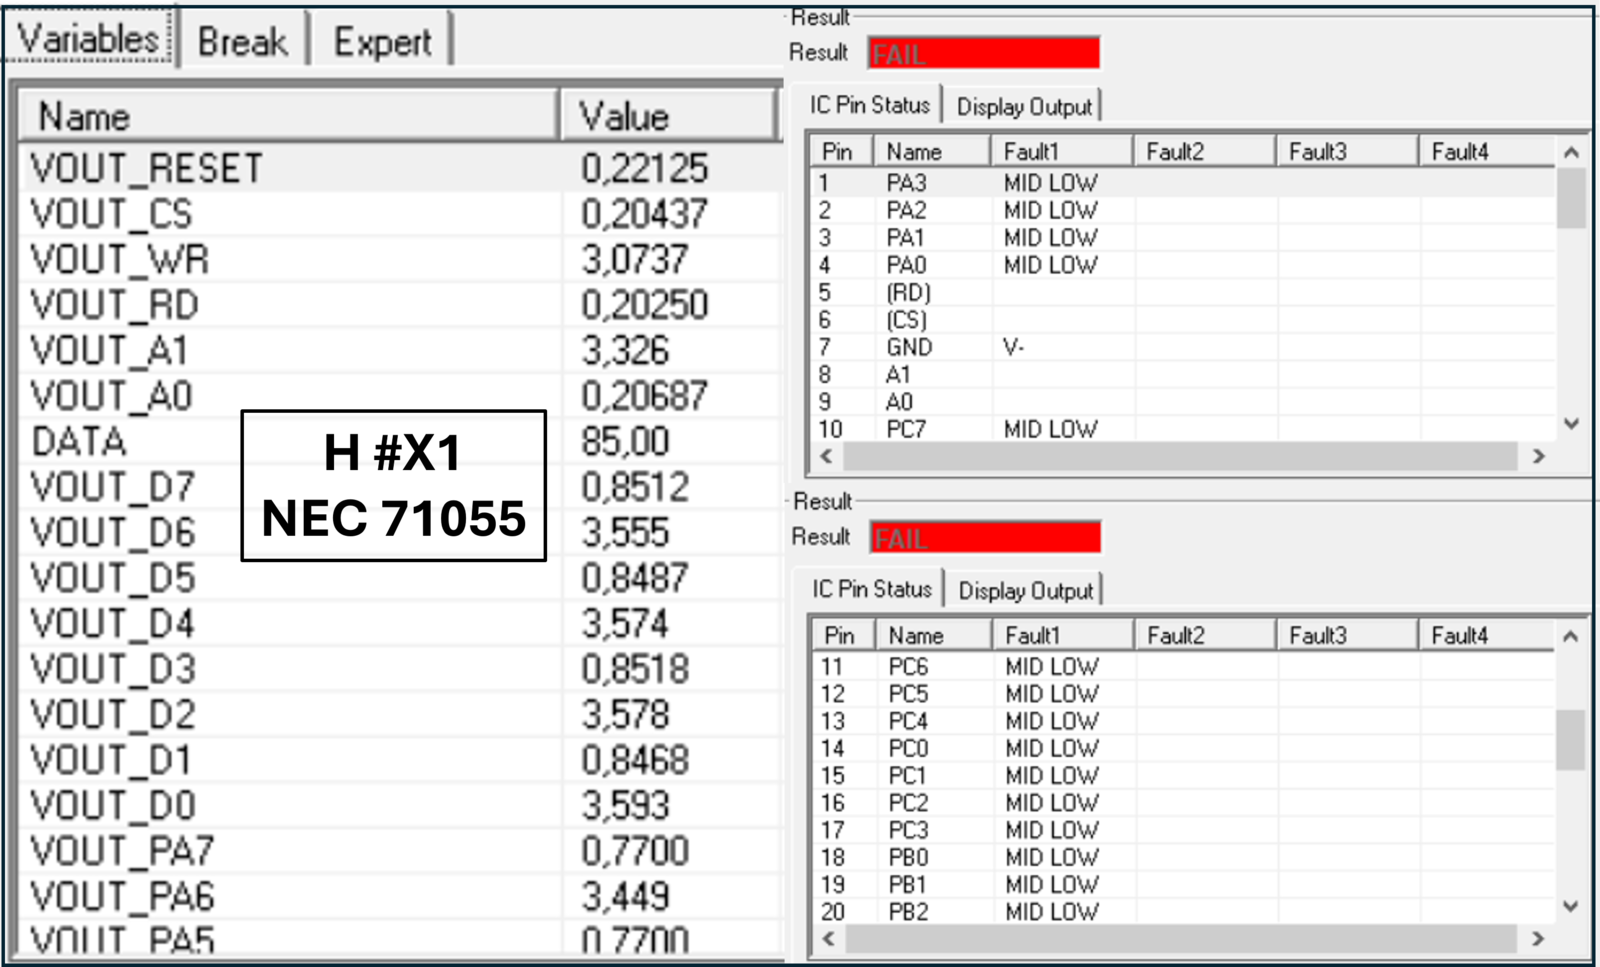Screen dimensions: 1600x967
Task: Select the VOUT_CS variable
Action: [111, 214]
